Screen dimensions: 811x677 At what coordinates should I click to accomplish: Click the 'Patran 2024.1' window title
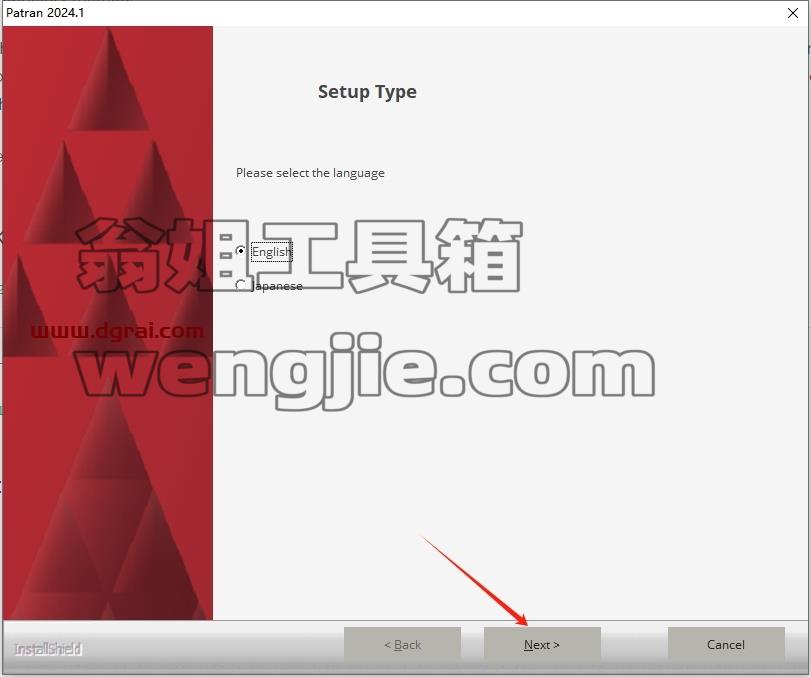[x=45, y=13]
